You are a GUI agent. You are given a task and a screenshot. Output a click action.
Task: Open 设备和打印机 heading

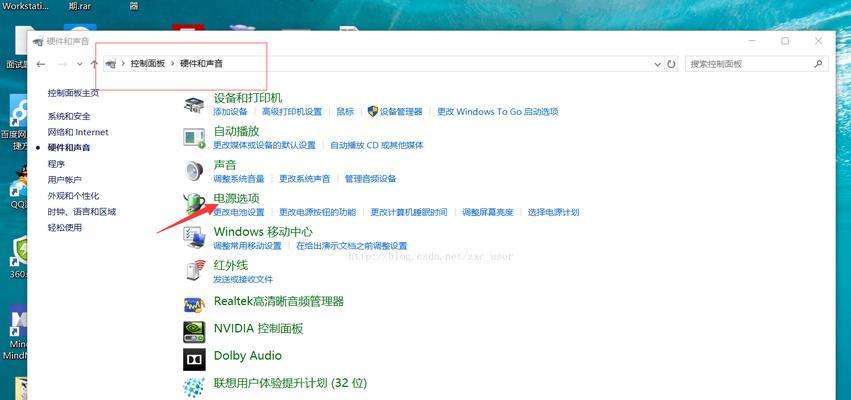click(248, 98)
